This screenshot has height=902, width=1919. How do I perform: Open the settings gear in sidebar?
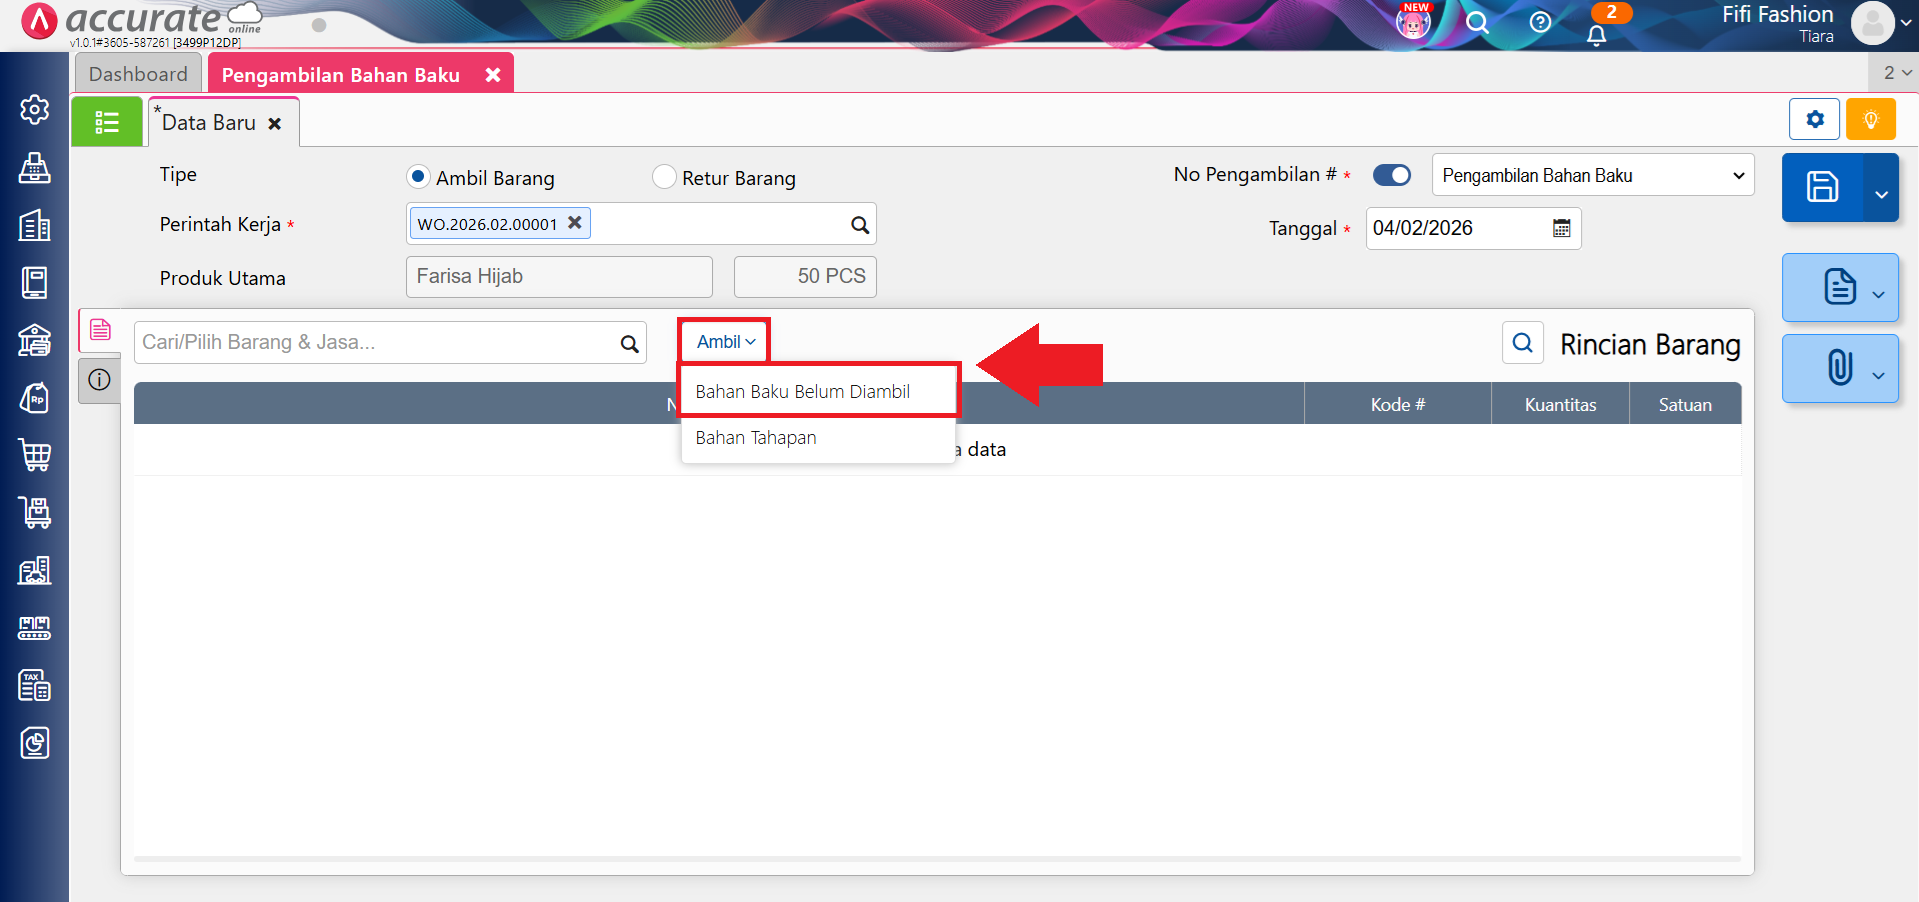(35, 109)
